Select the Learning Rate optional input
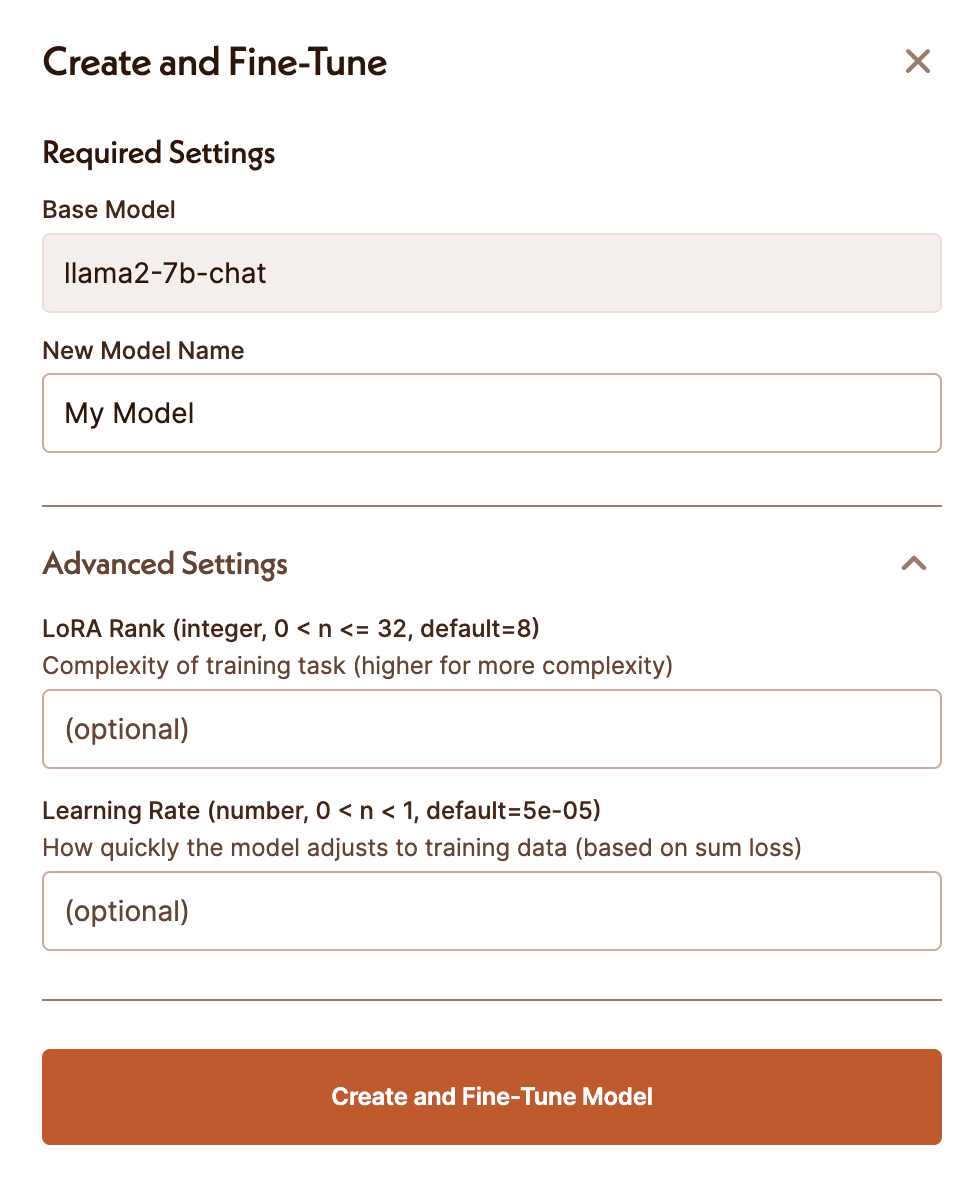 click(491, 911)
